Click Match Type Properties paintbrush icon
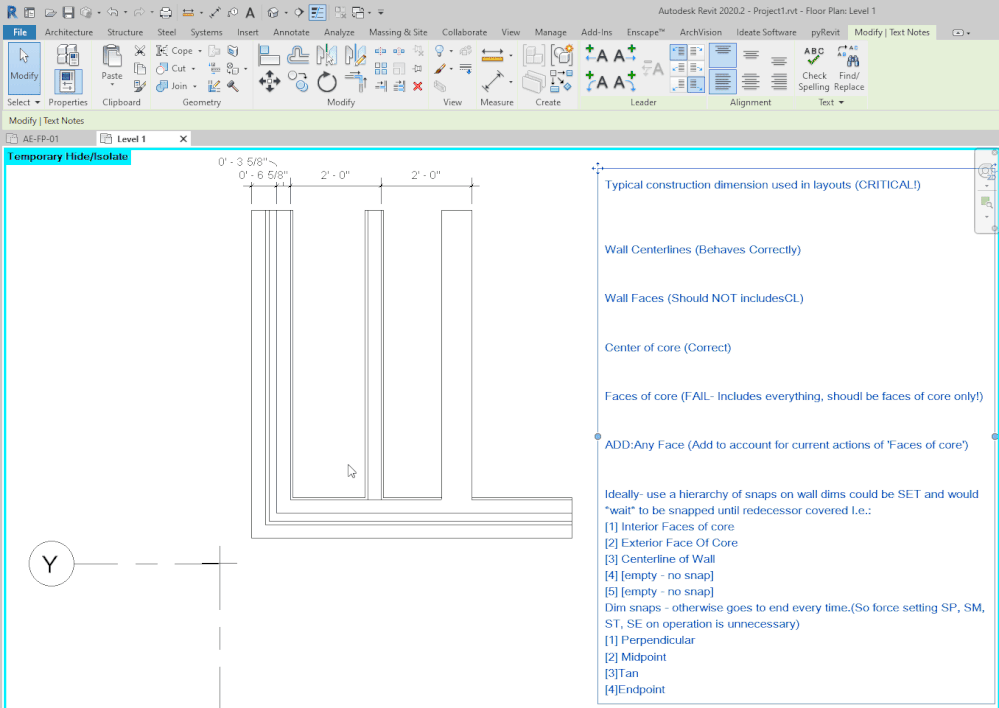Viewport: 999px width, 708px height. (x=140, y=85)
